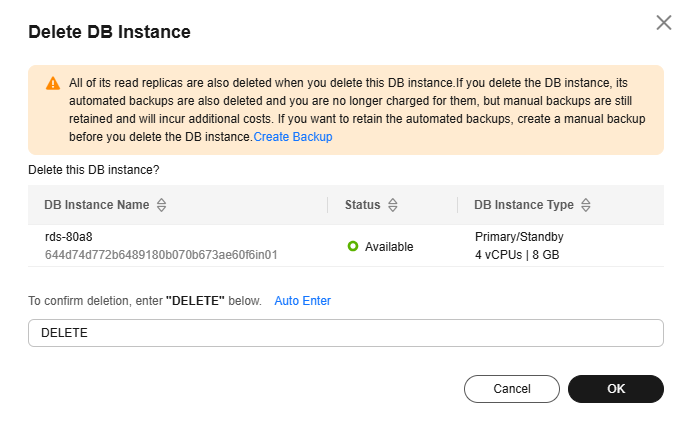
Task: Sort the Status column
Action: coord(393,205)
